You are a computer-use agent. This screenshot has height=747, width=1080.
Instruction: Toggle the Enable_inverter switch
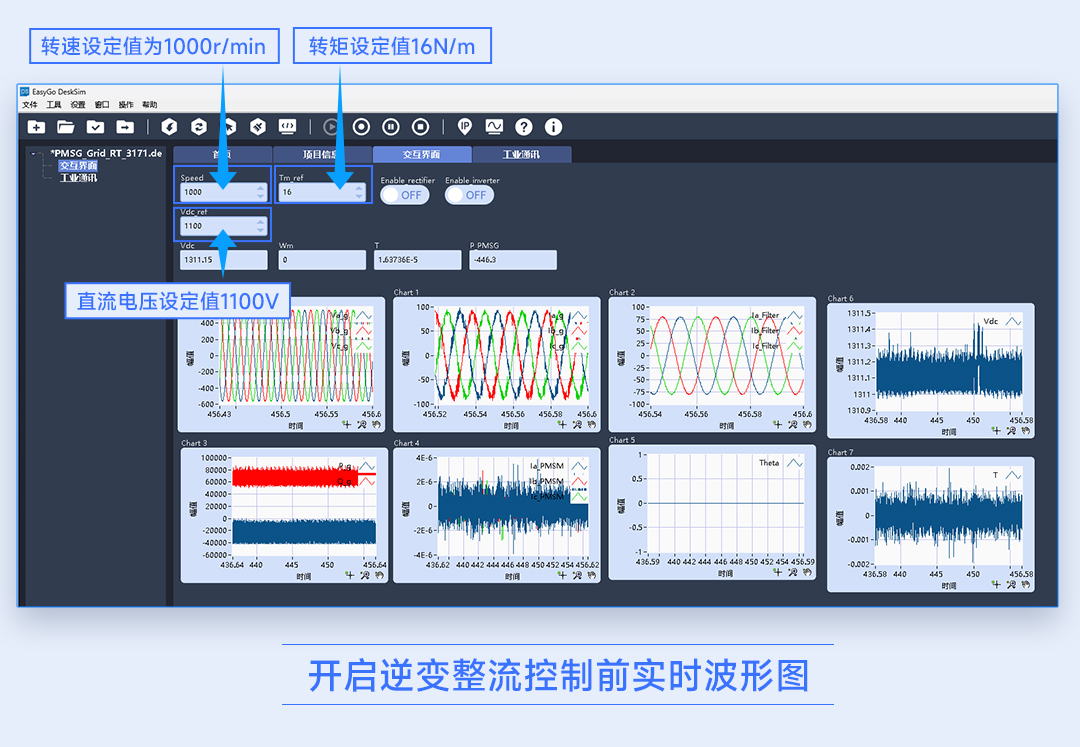click(469, 195)
